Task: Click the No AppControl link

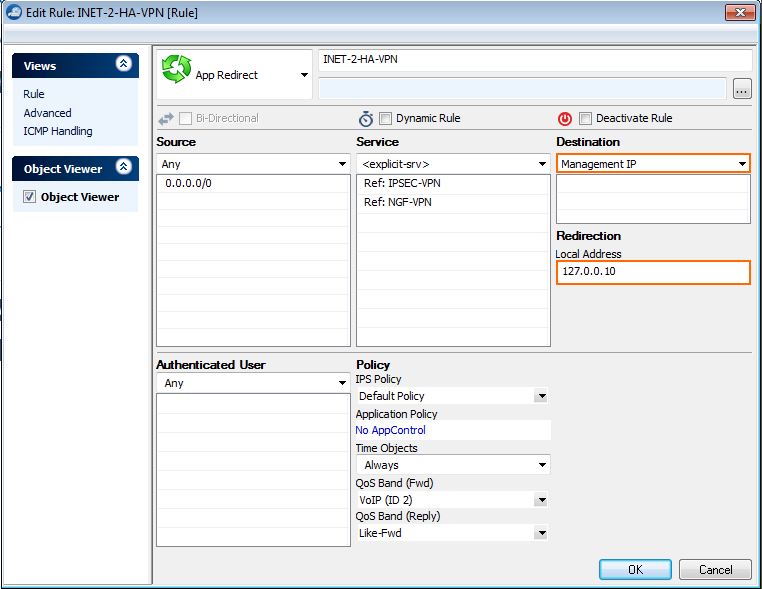Action: pos(390,430)
